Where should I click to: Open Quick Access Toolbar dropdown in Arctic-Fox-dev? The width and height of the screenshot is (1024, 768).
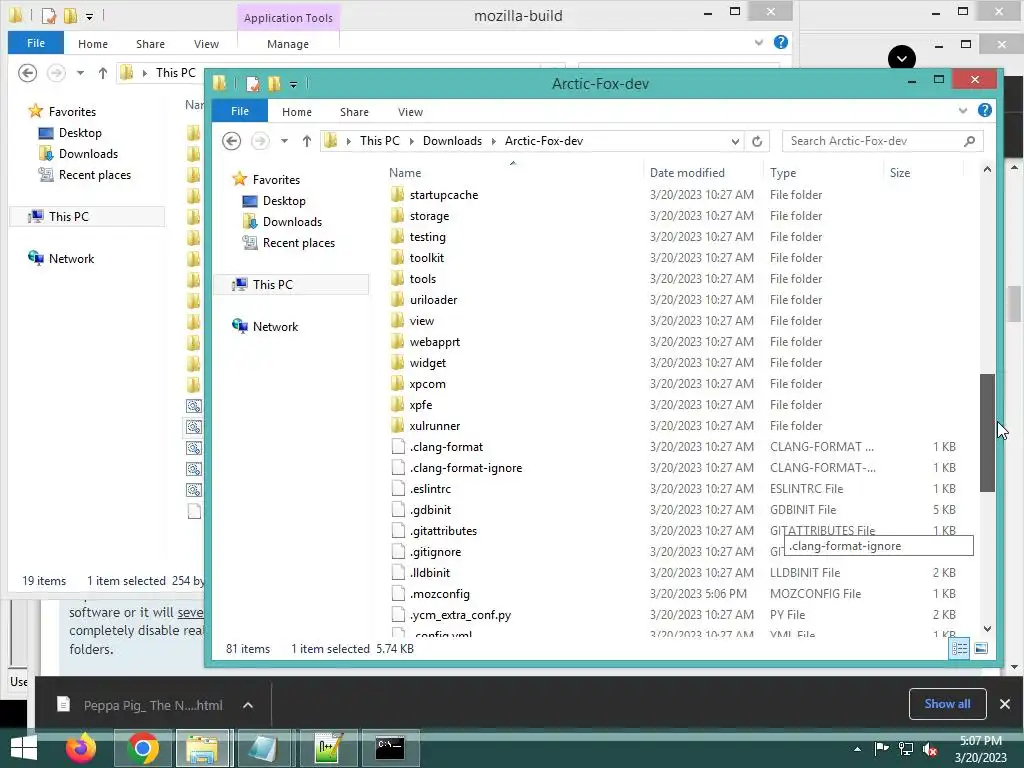click(x=293, y=84)
